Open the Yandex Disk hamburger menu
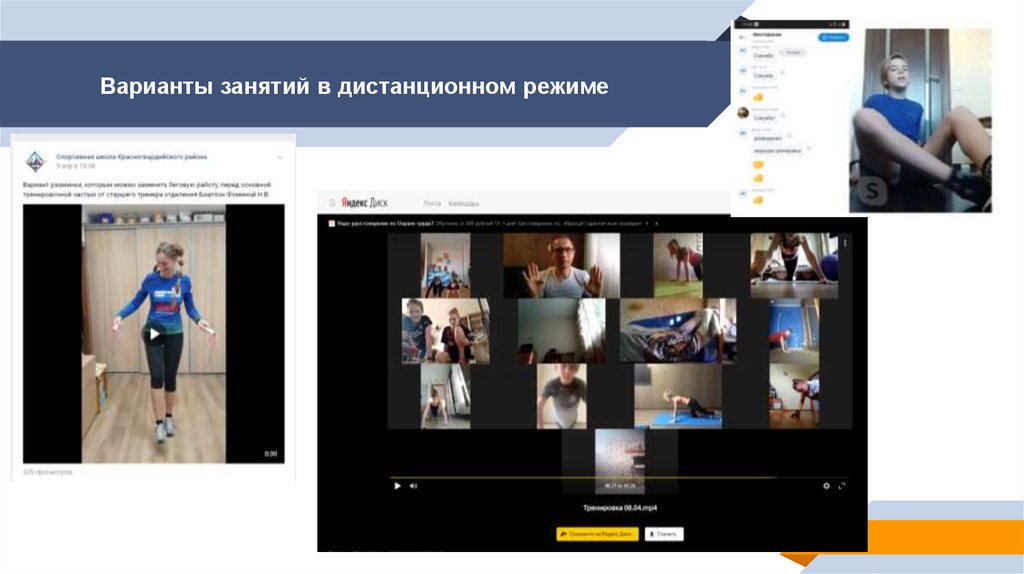Screen dimensions: 1024x574 pyautogui.click(x=332, y=203)
